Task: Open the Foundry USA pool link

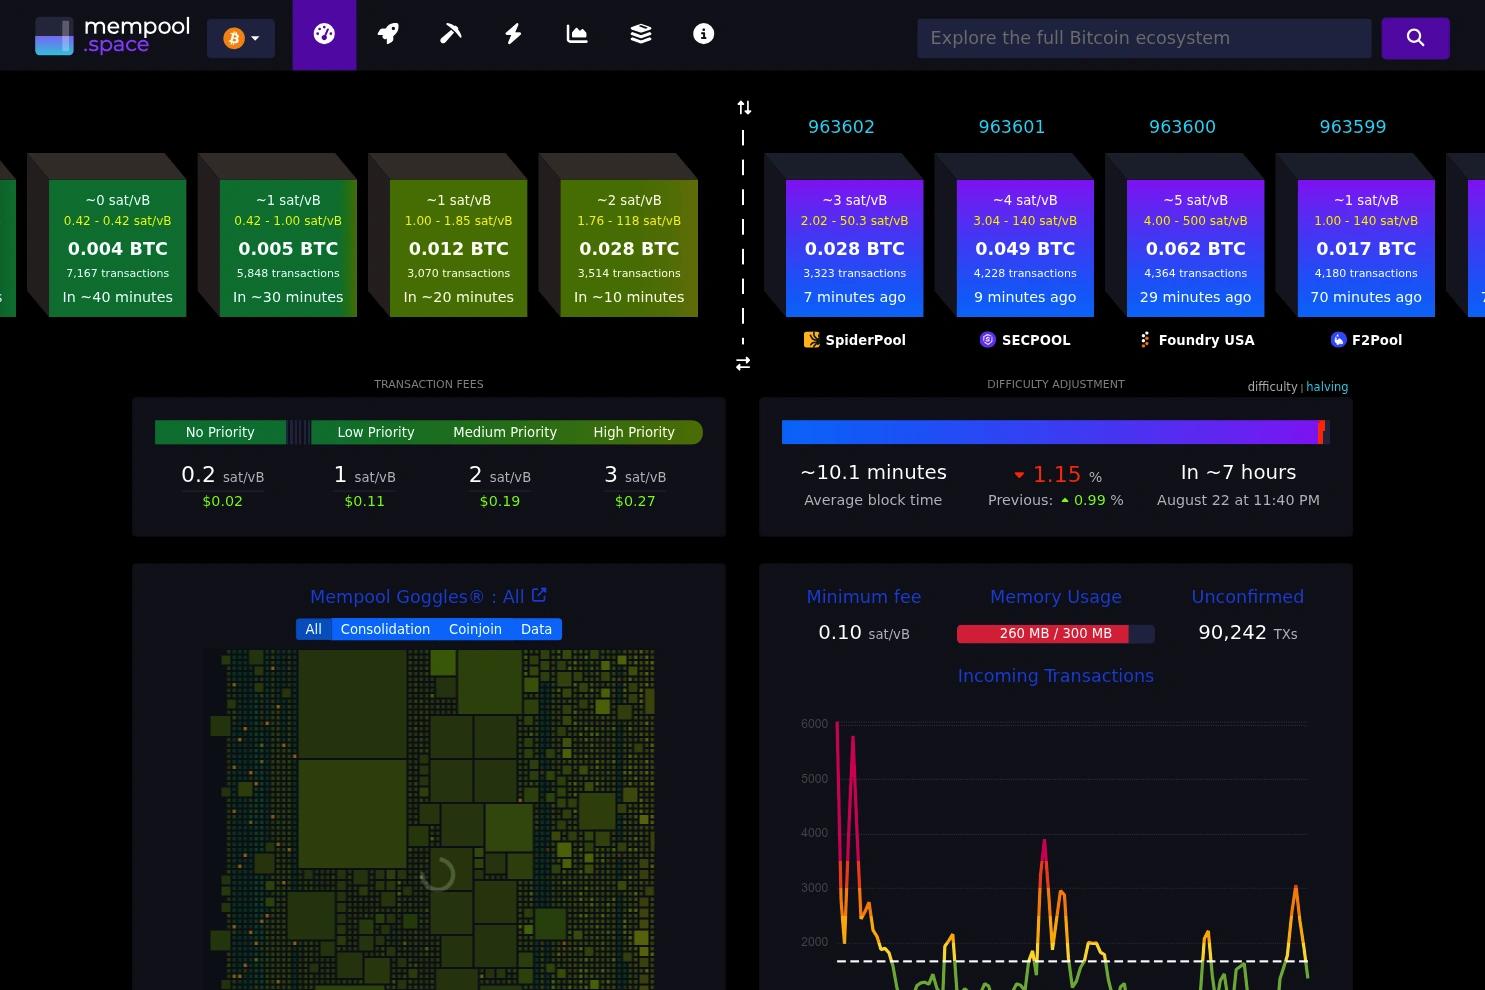Action: pyautogui.click(x=1196, y=340)
